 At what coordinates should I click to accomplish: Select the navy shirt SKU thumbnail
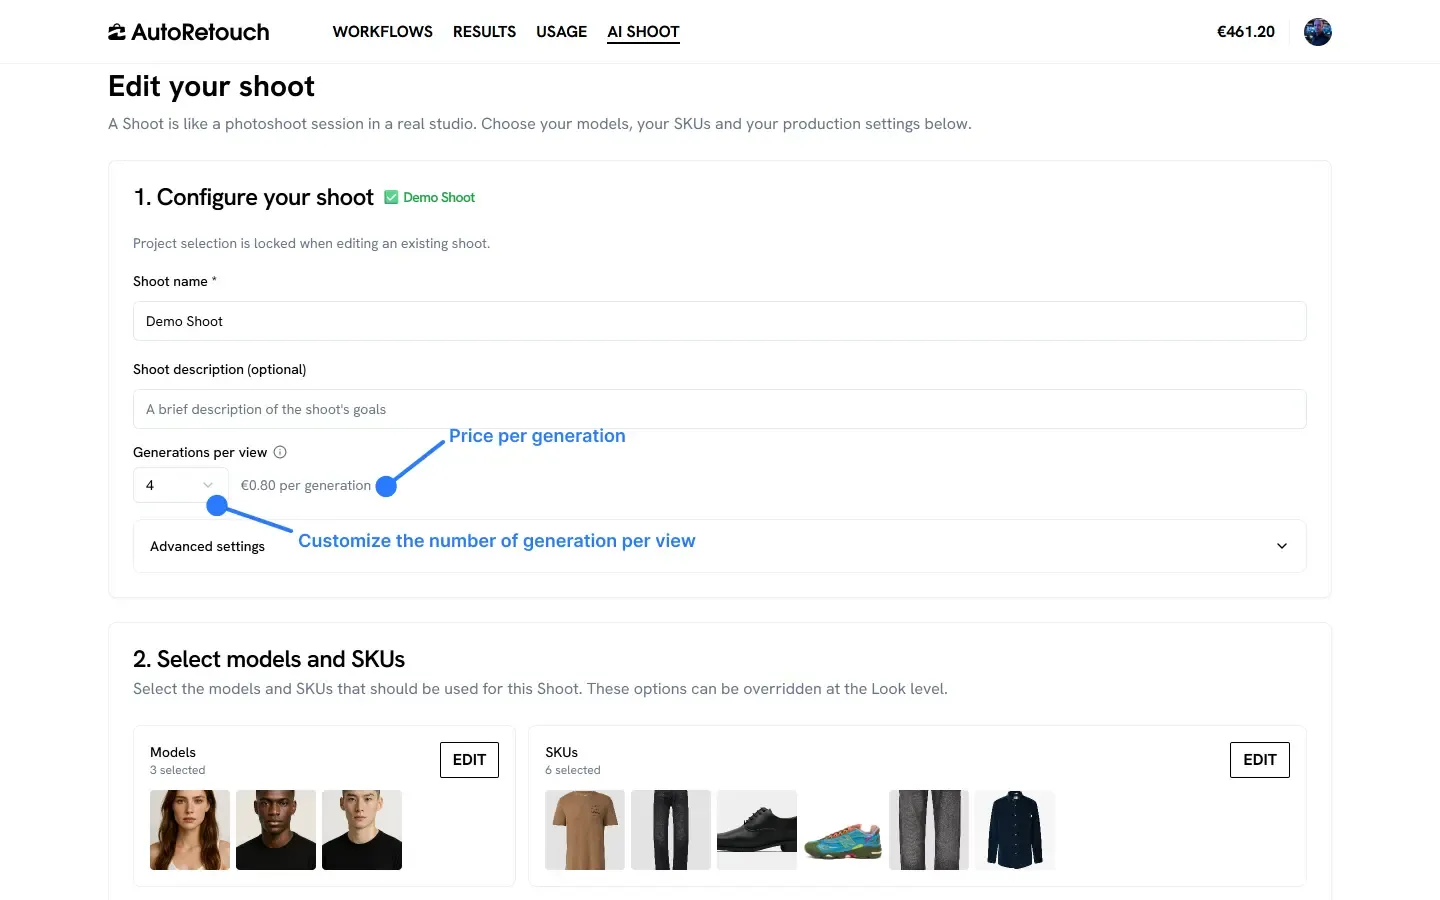pyautogui.click(x=1015, y=830)
